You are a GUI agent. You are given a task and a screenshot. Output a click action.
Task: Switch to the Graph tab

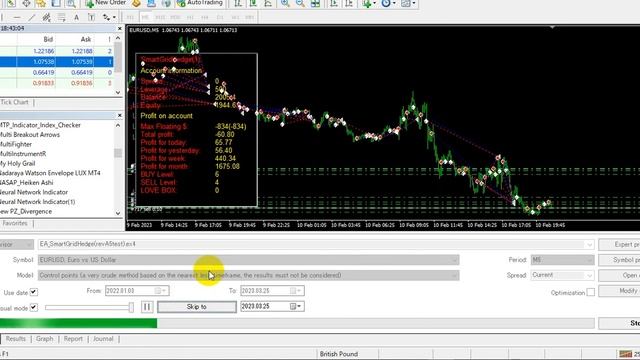44,339
